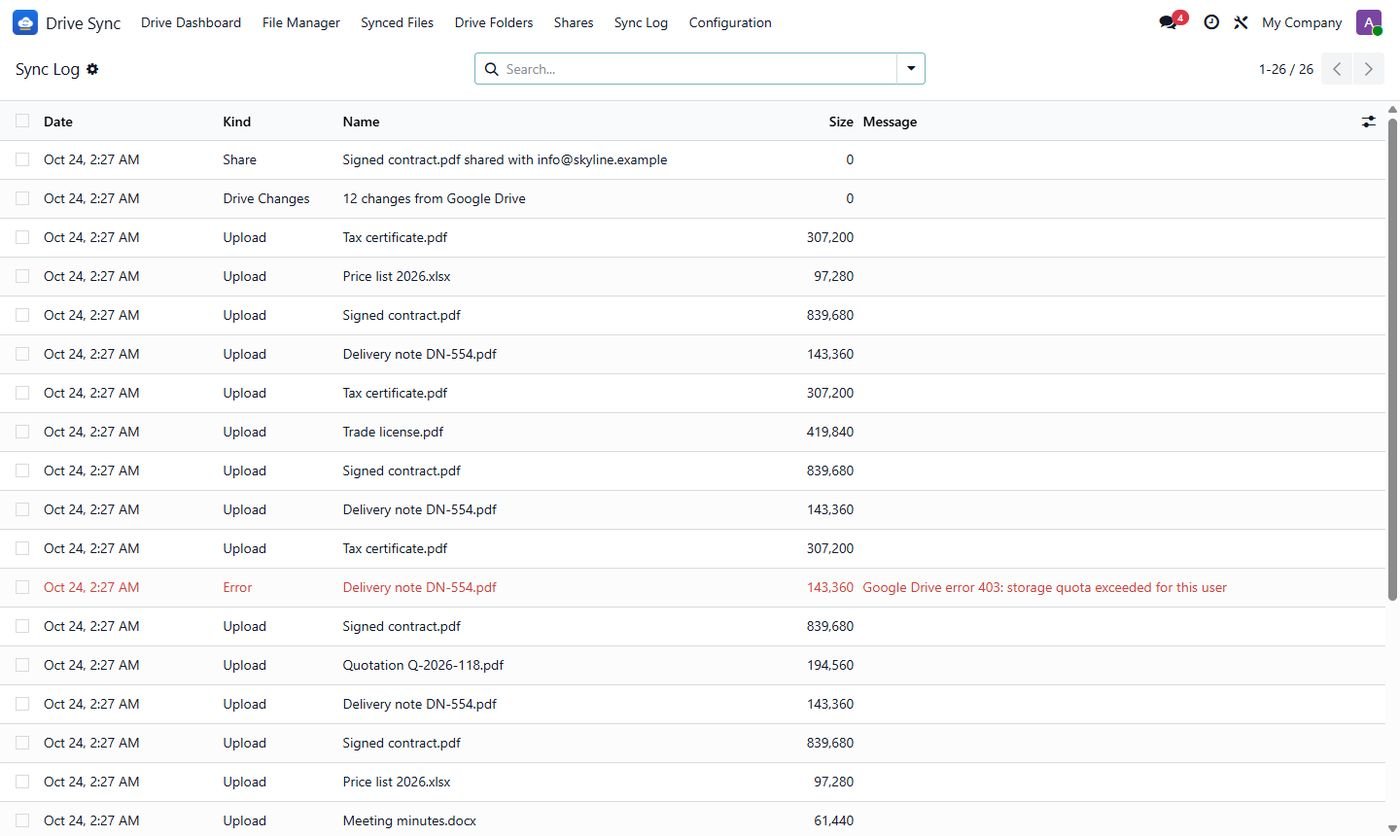Open the Sync Log settings gear
This screenshot has width=1400, height=836.
pyautogui.click(x=93, y=69)
